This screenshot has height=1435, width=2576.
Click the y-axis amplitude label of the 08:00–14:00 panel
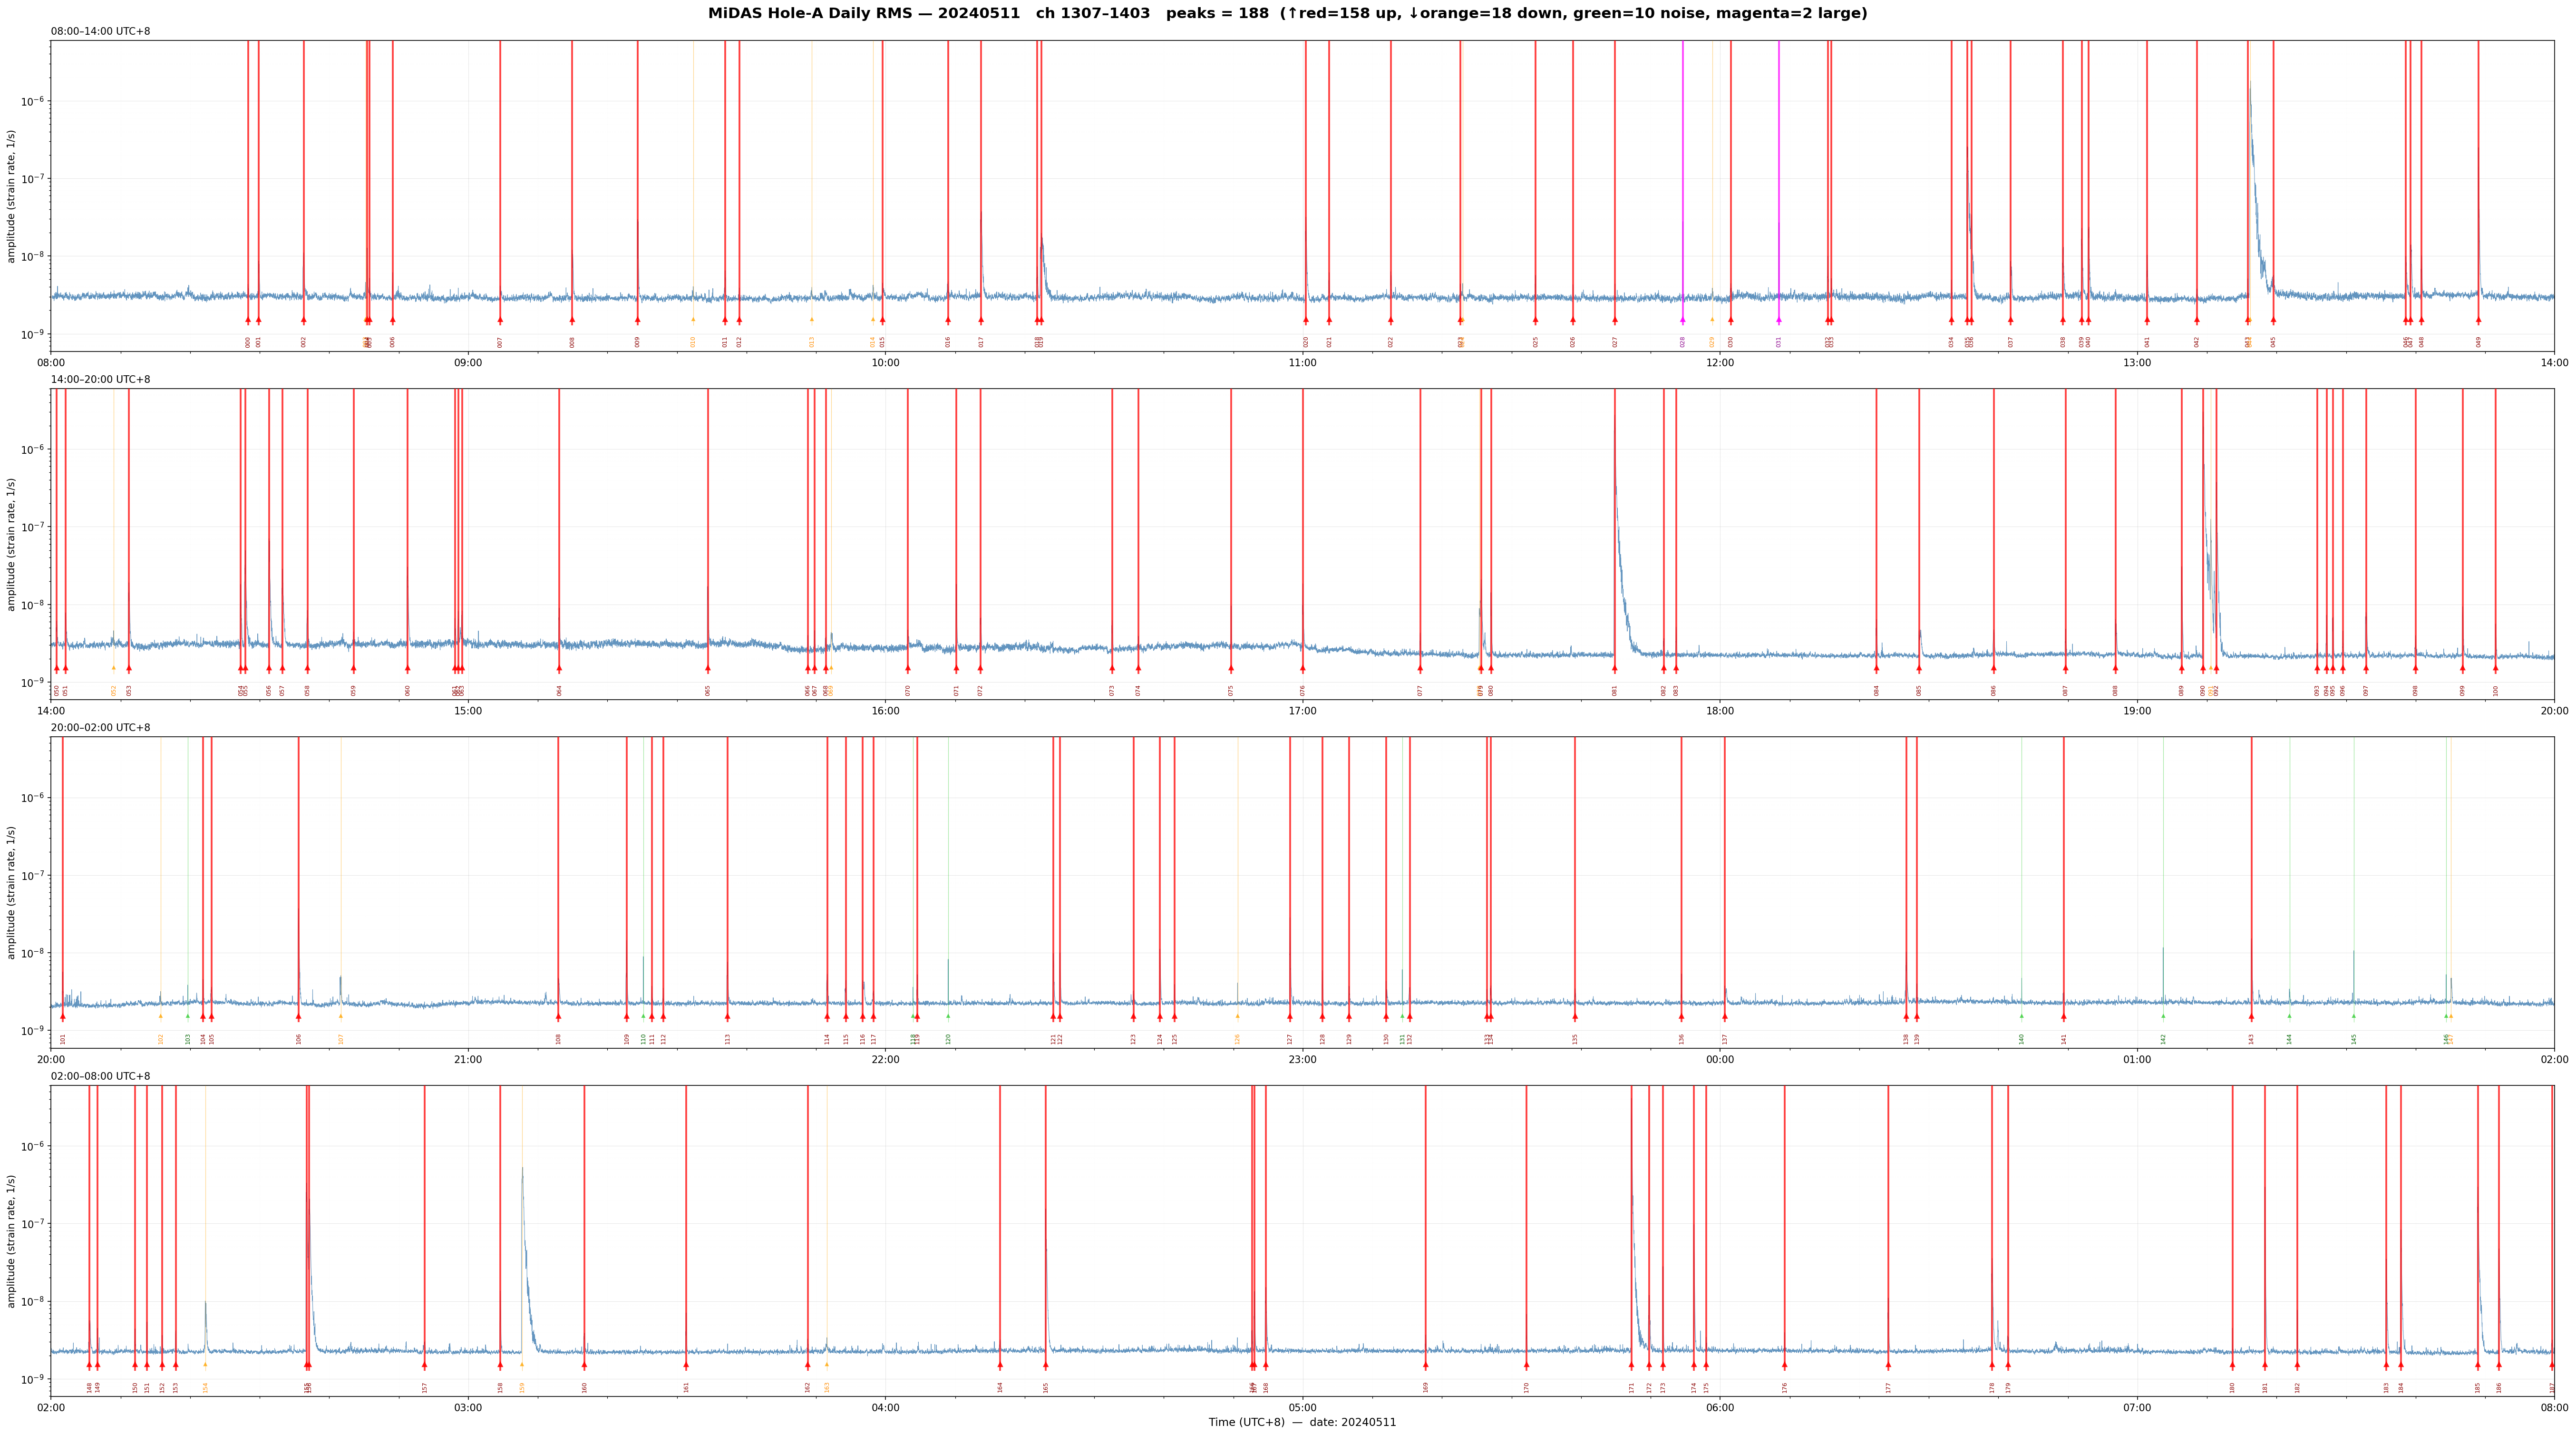[x=12, y=196]
